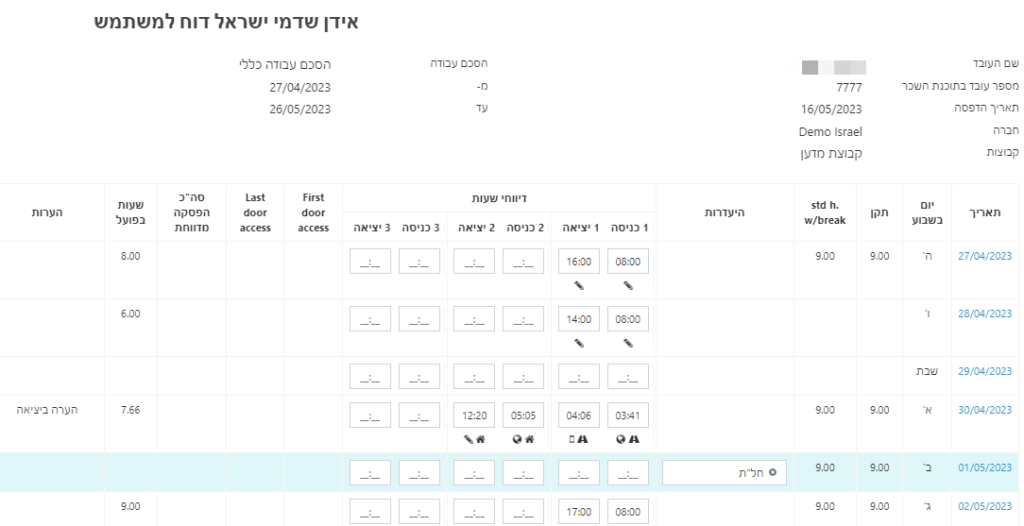Edit the 08:00 entry field on 27/04/2023
The image size is (1024, 526).
tap(628, 261)
